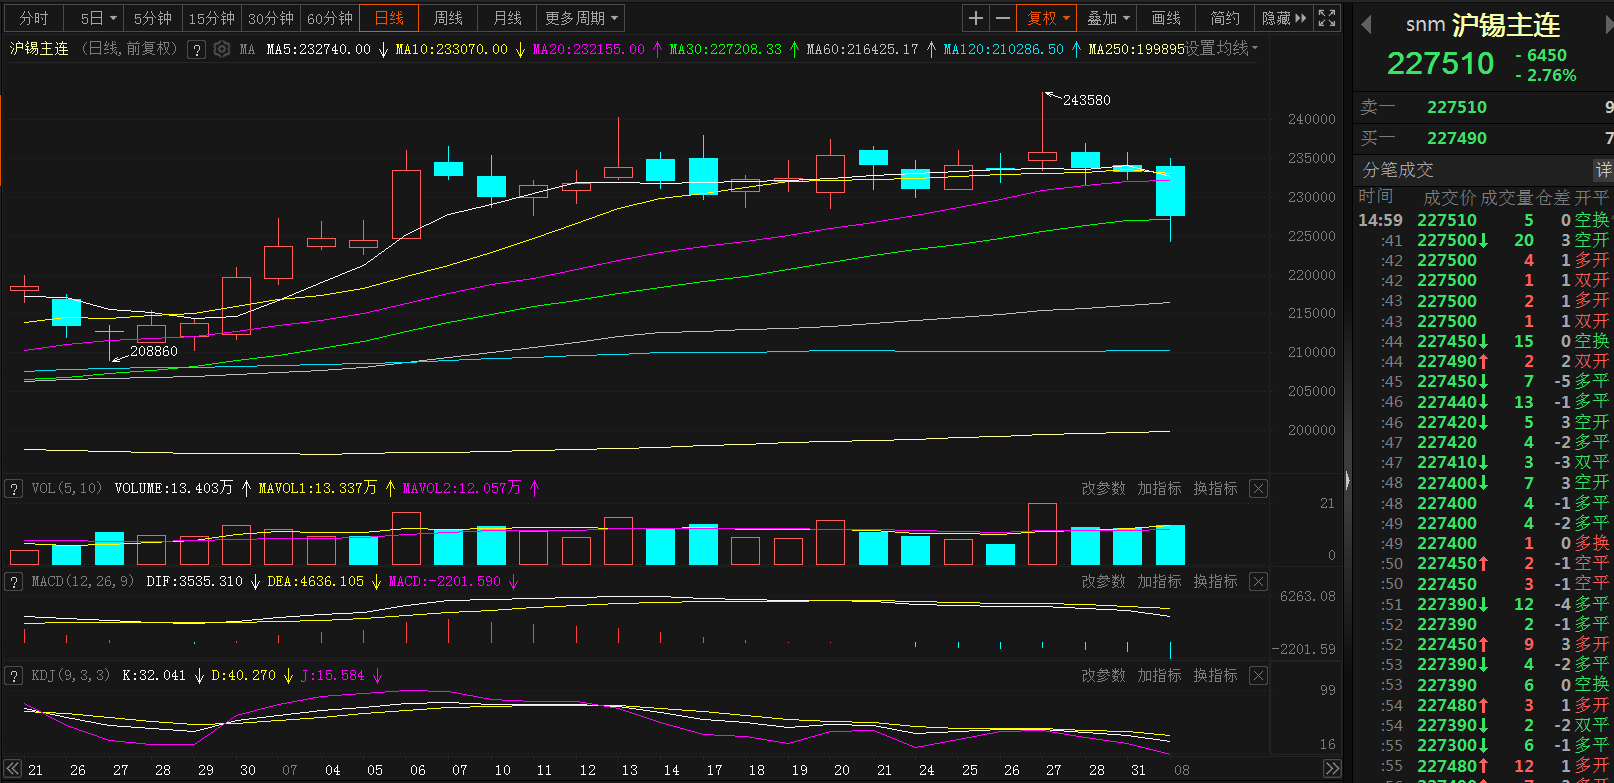Click MA60:216425.17 legend value
Viewport: 1614px width, 783px height.
click(x=862, y=49)
